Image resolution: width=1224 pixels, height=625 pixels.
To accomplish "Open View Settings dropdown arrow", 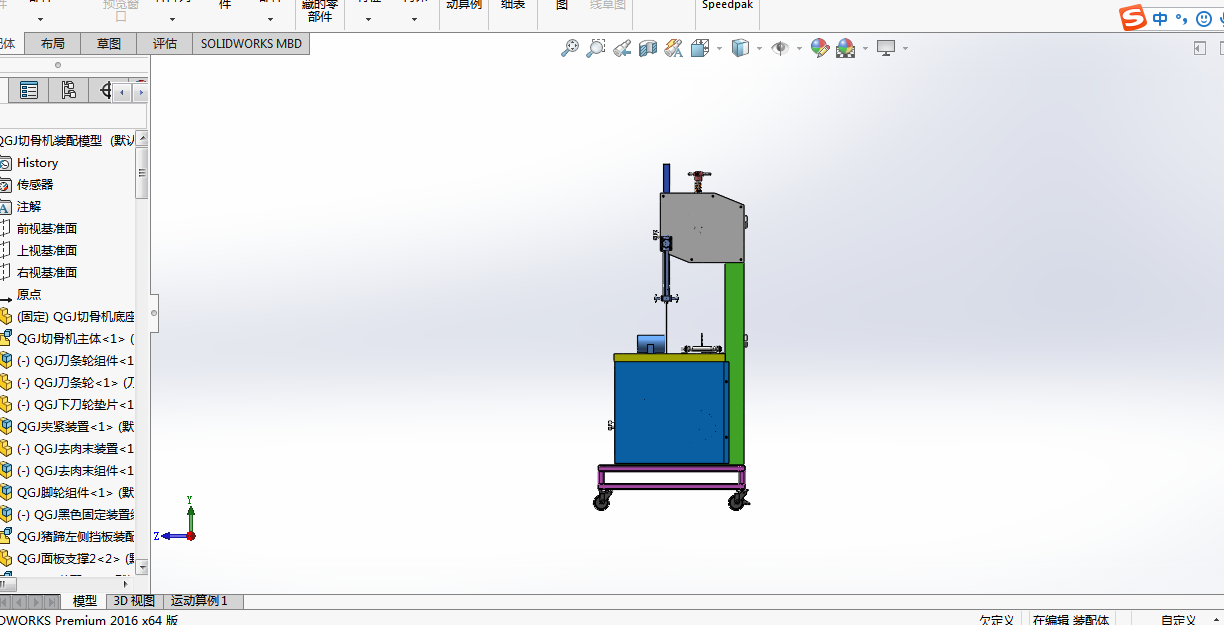I will 905,48.
